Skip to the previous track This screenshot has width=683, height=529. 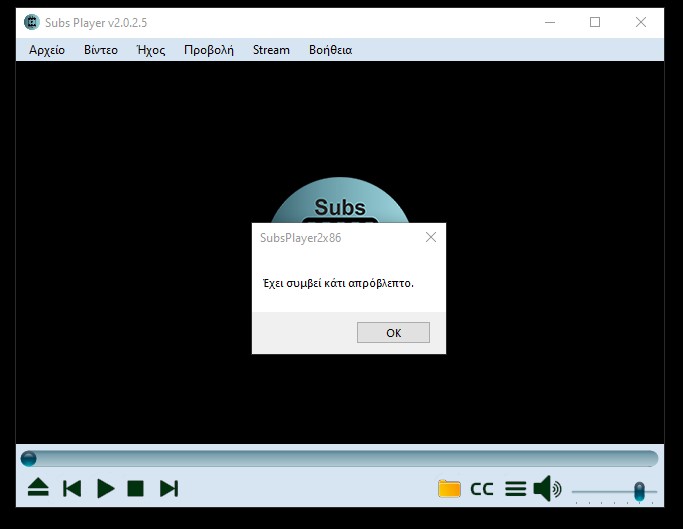pos(72,488)
